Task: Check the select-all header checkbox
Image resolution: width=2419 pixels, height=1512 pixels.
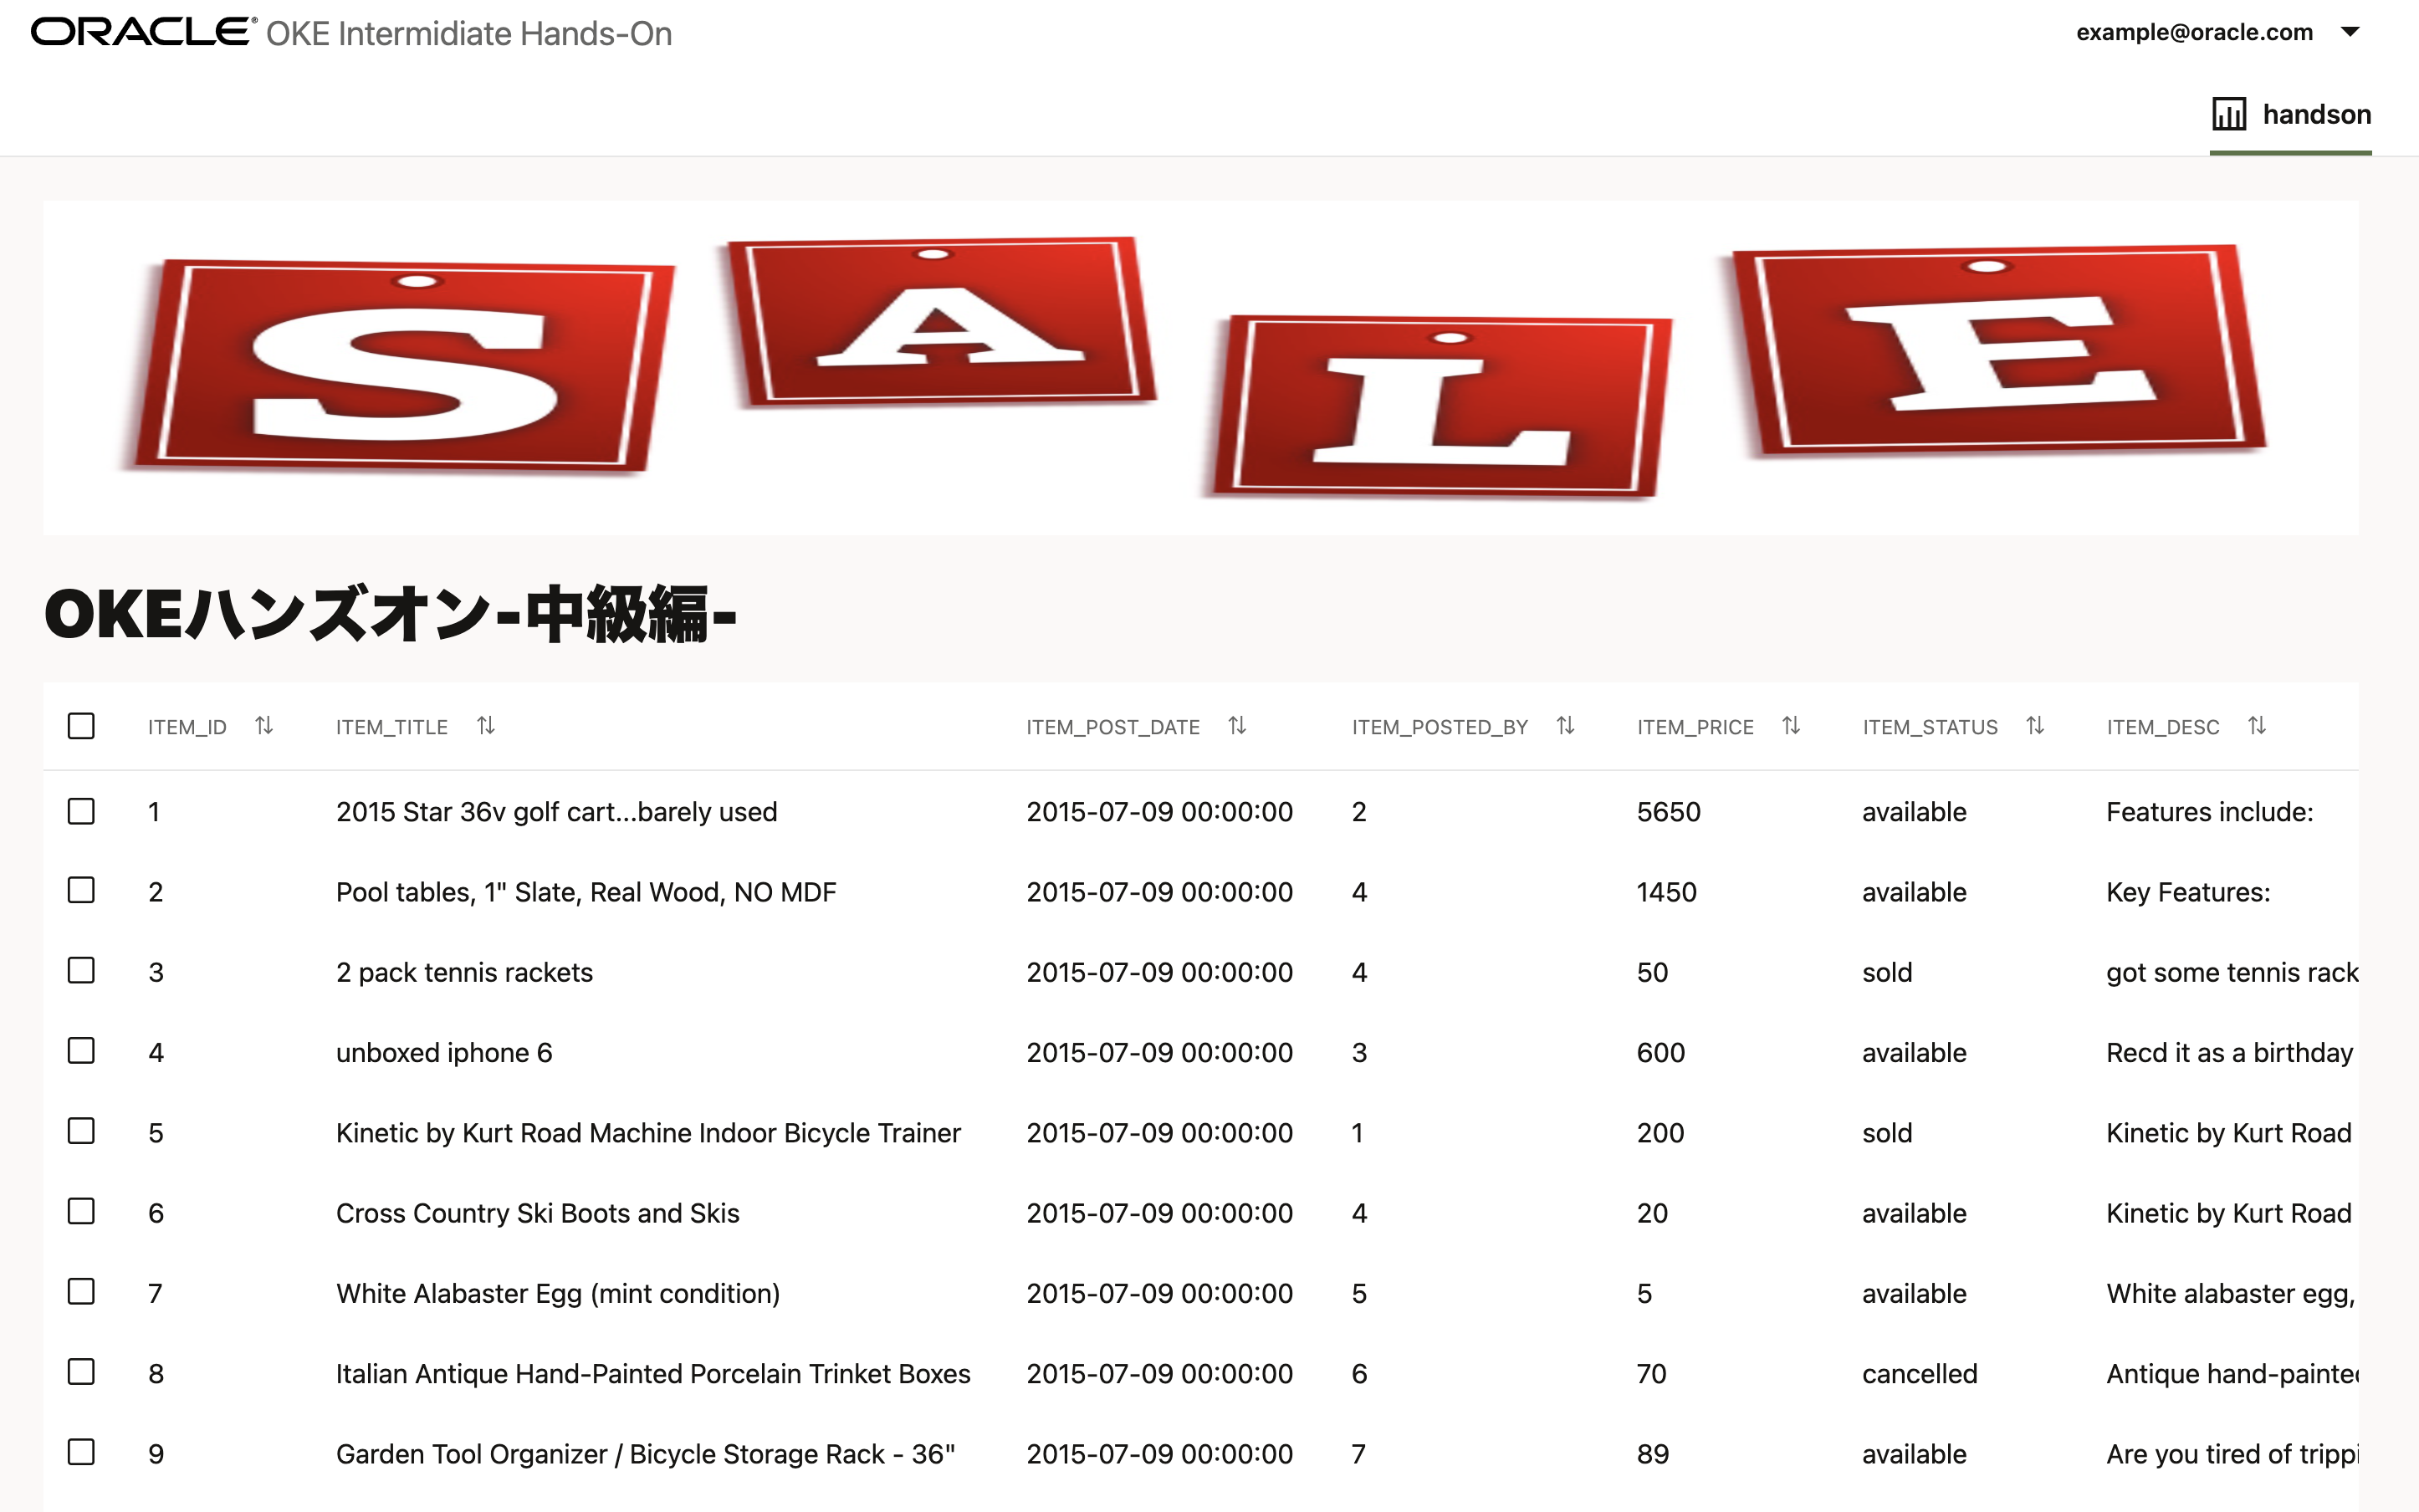Action: [81, 726]
